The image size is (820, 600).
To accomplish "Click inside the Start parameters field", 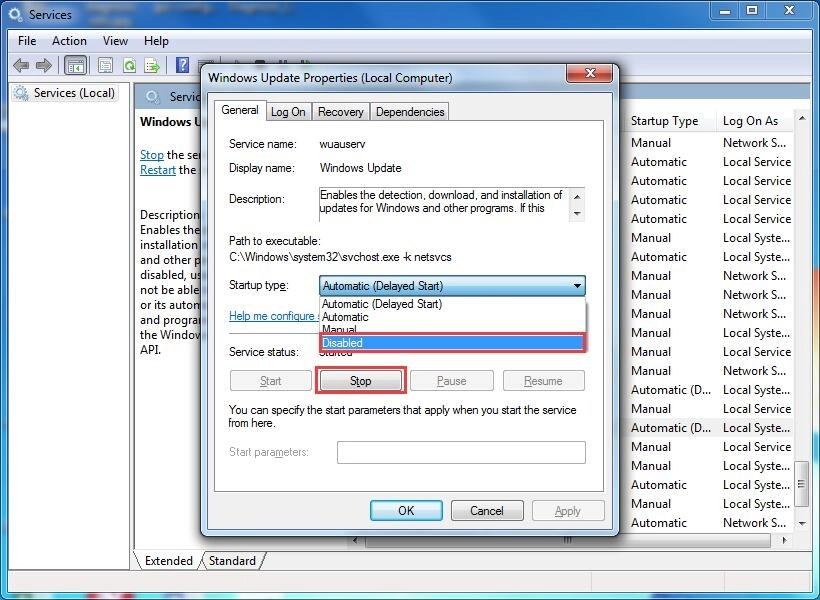I will coord(460,452).
